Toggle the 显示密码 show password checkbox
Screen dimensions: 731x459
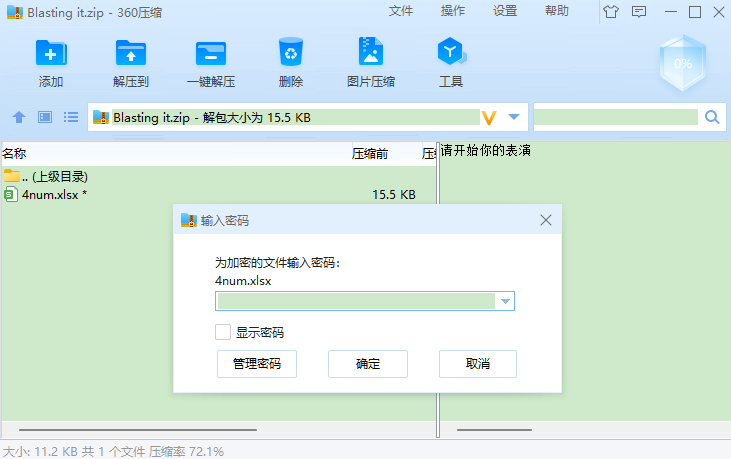point(223,332)
